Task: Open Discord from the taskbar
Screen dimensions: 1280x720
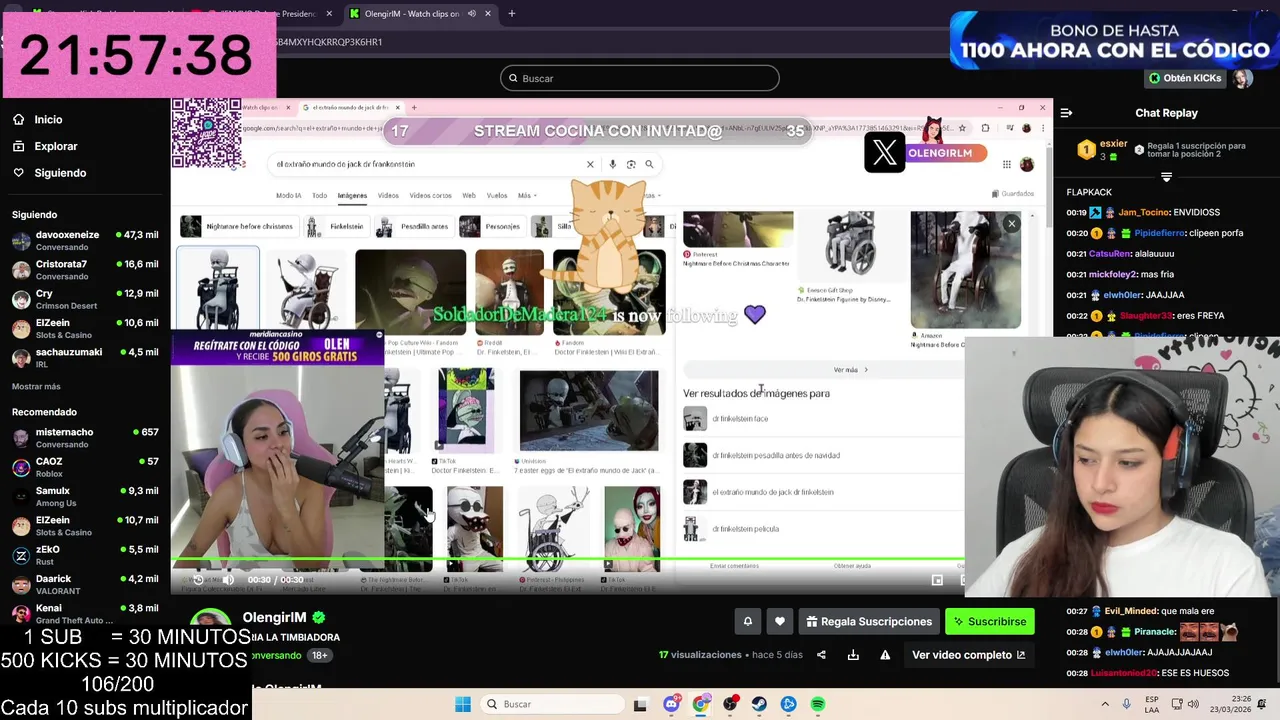Action: 671,704
